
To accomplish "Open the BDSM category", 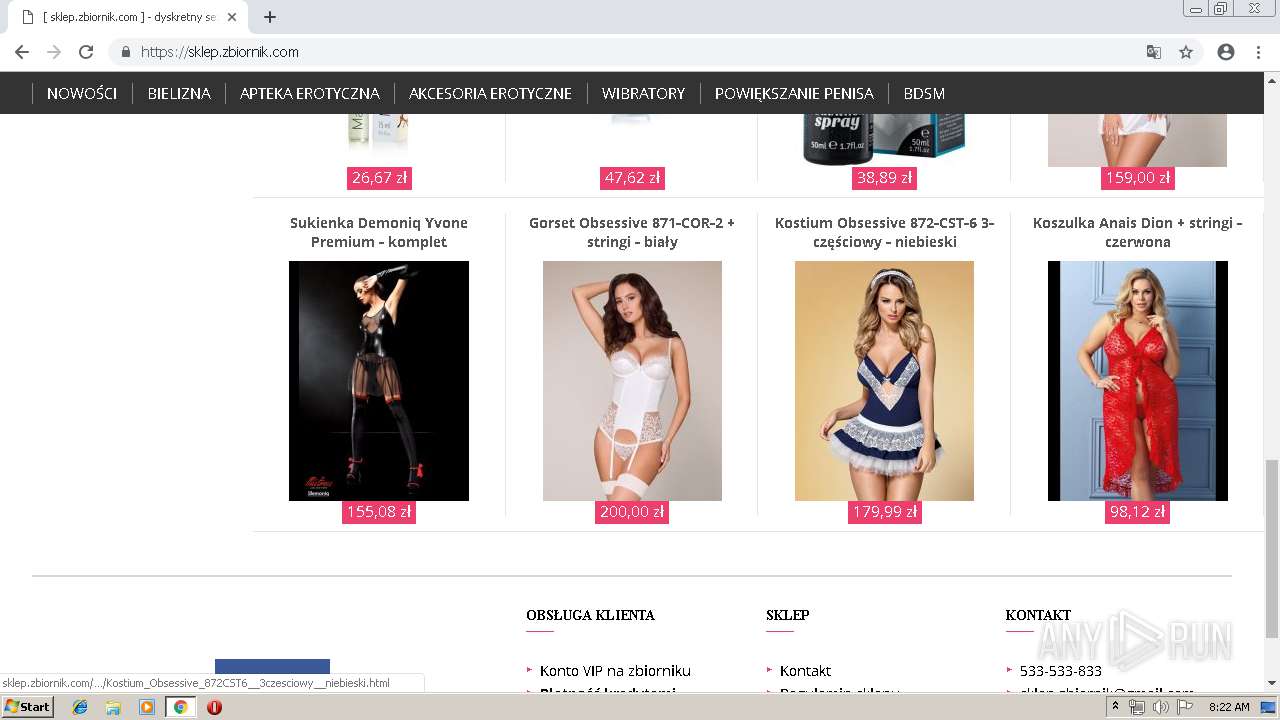I will point(924,93).
